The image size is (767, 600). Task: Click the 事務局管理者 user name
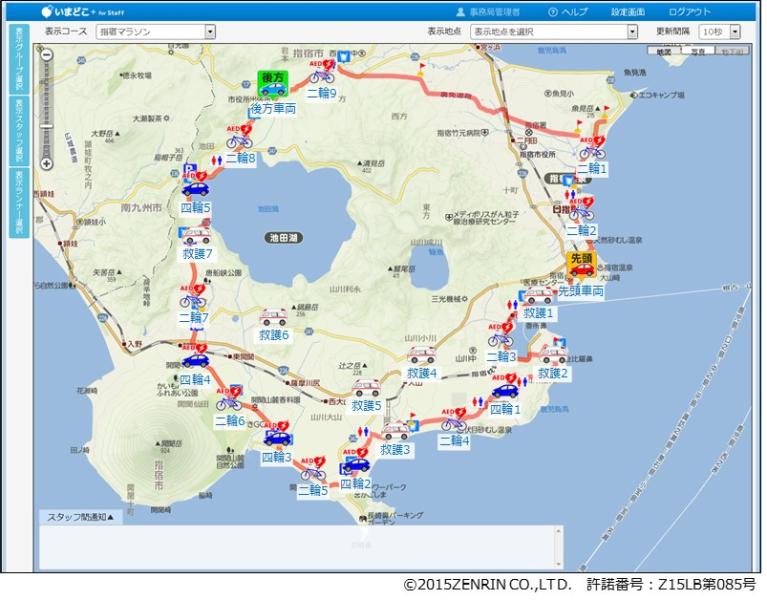point(488,12)
